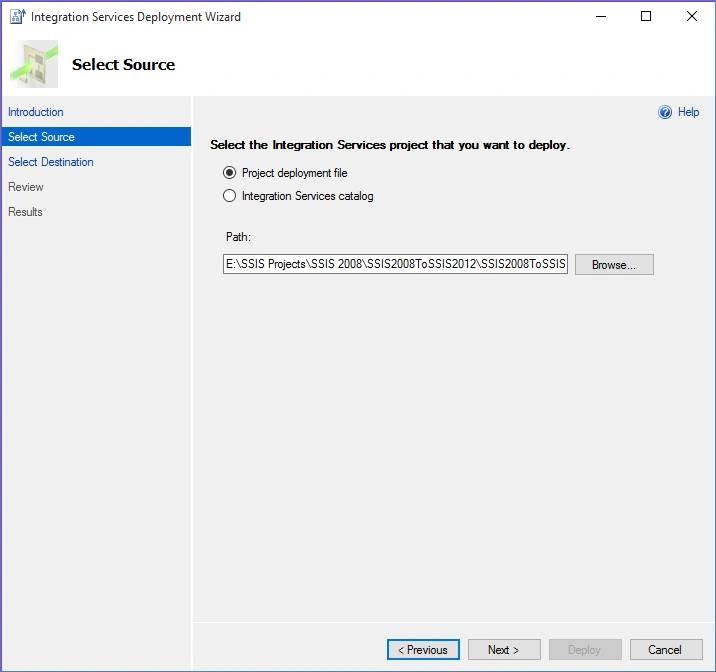Minimize the Deployment Wizard window

pos(601,16)
